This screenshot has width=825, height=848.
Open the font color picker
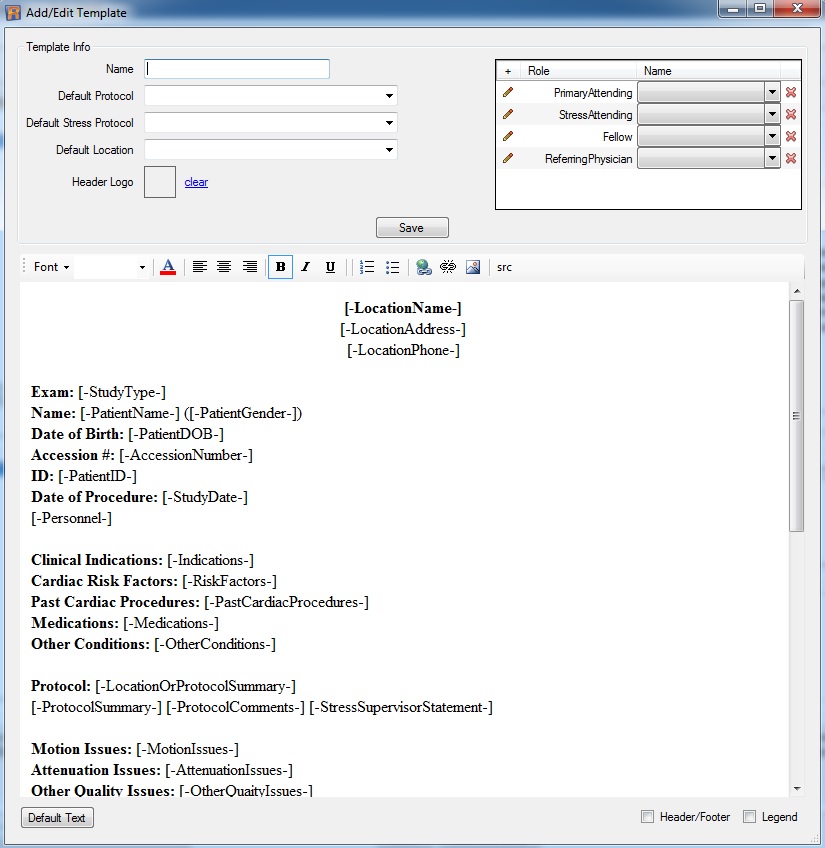(168, 267)
